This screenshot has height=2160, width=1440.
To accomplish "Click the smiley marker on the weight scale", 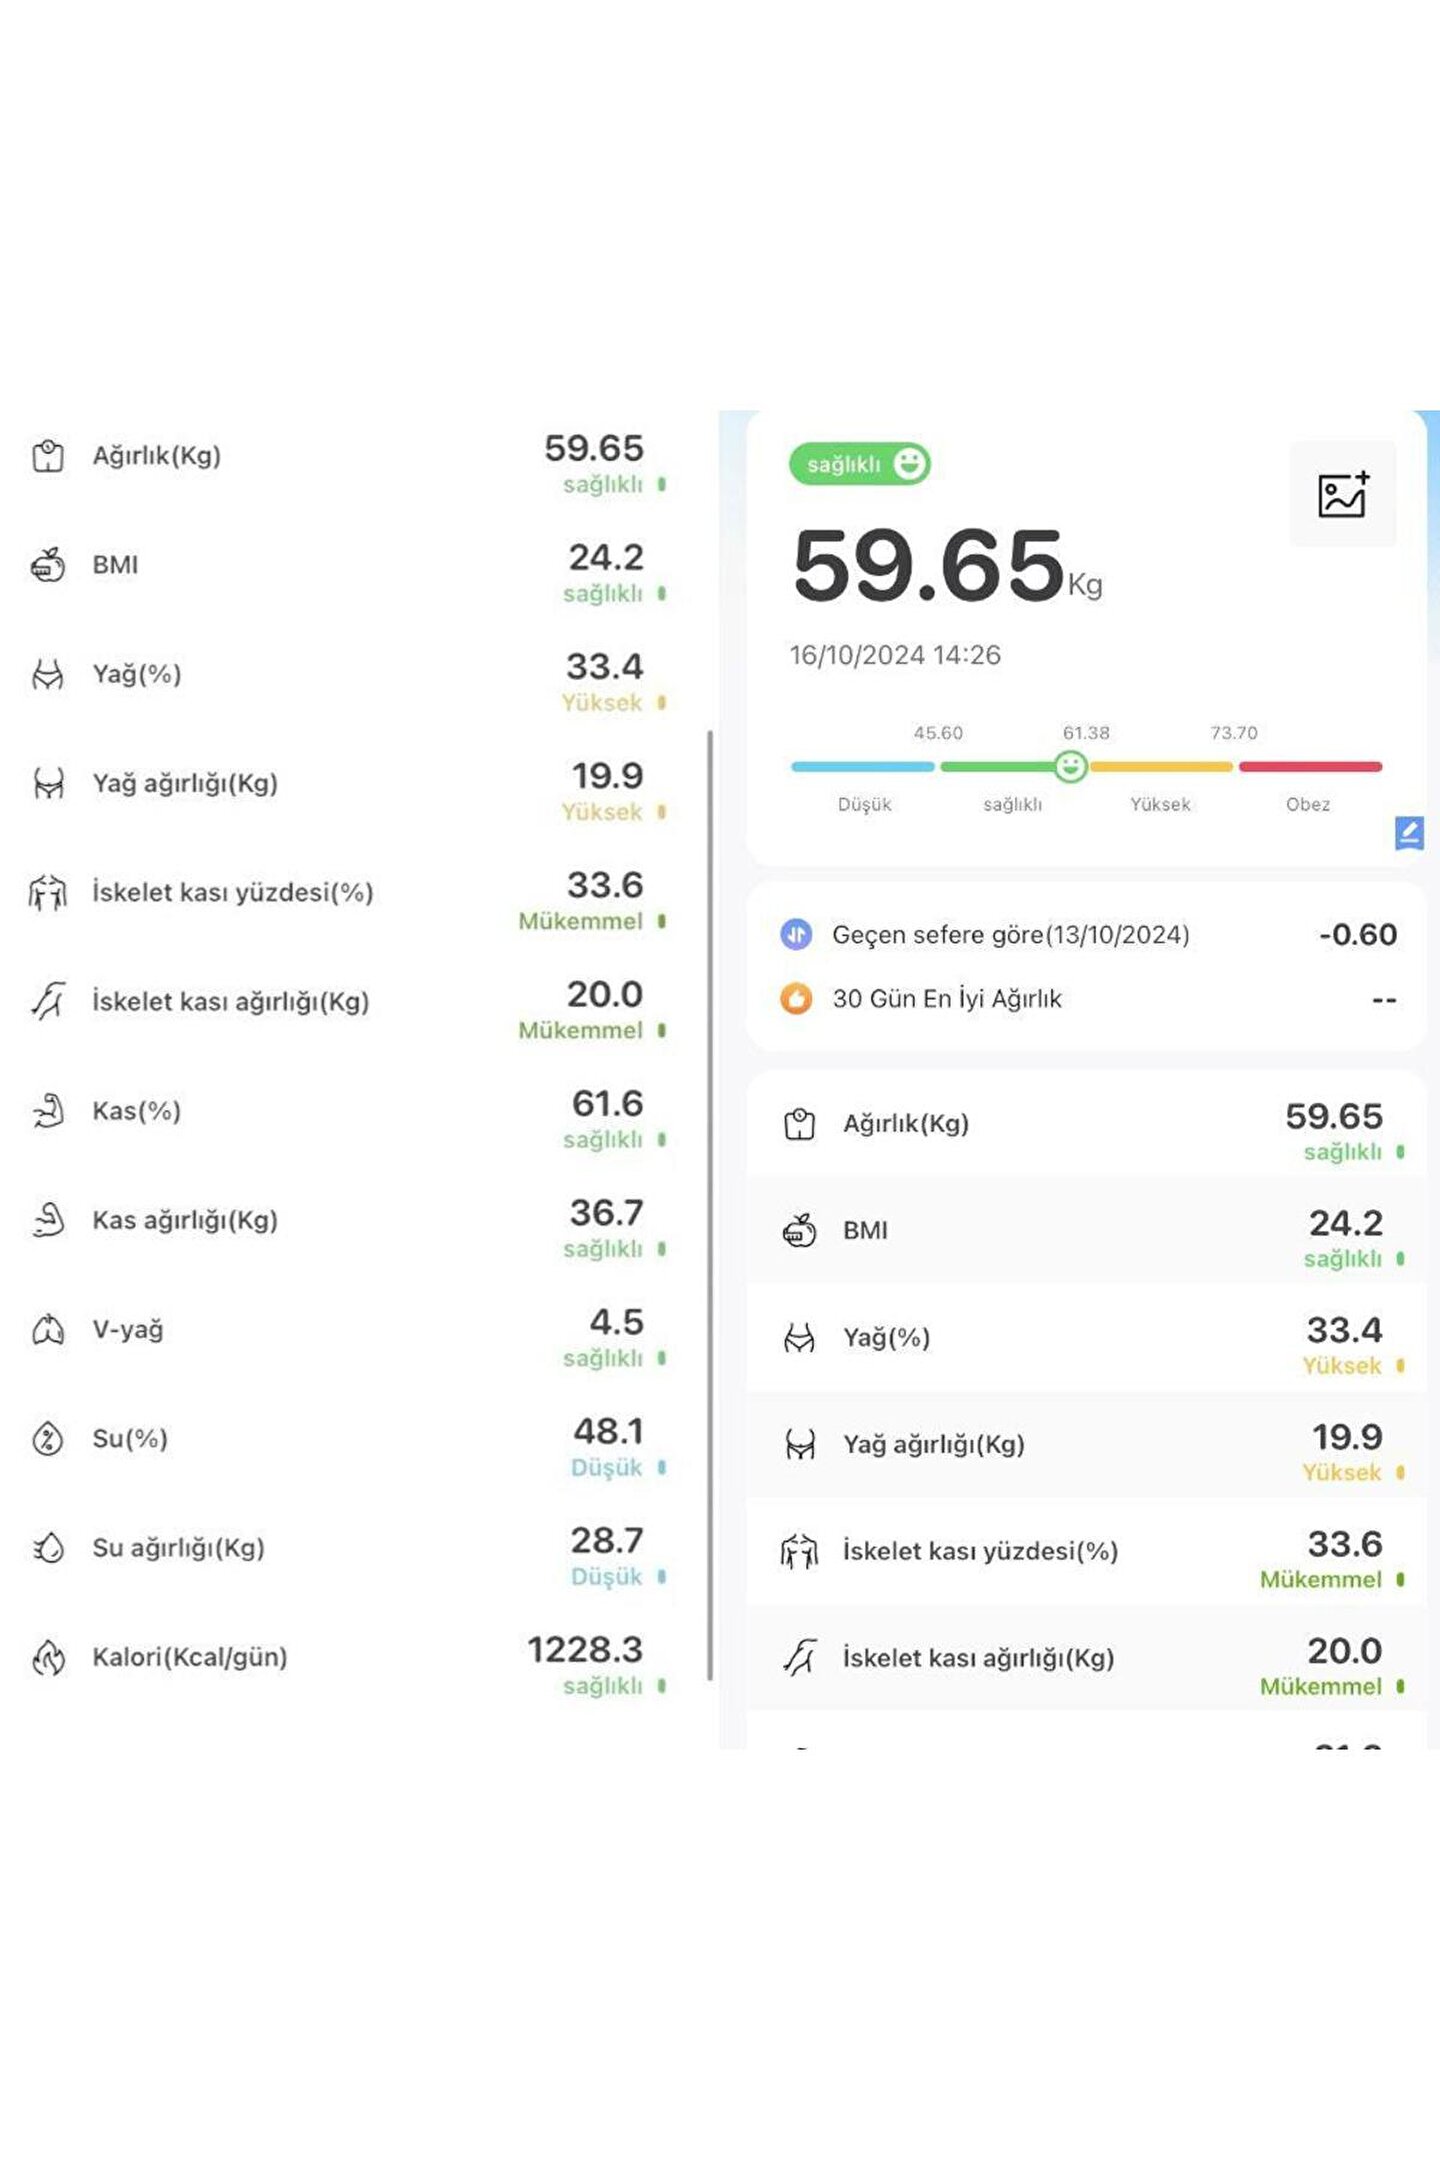I will point(1070,767).
